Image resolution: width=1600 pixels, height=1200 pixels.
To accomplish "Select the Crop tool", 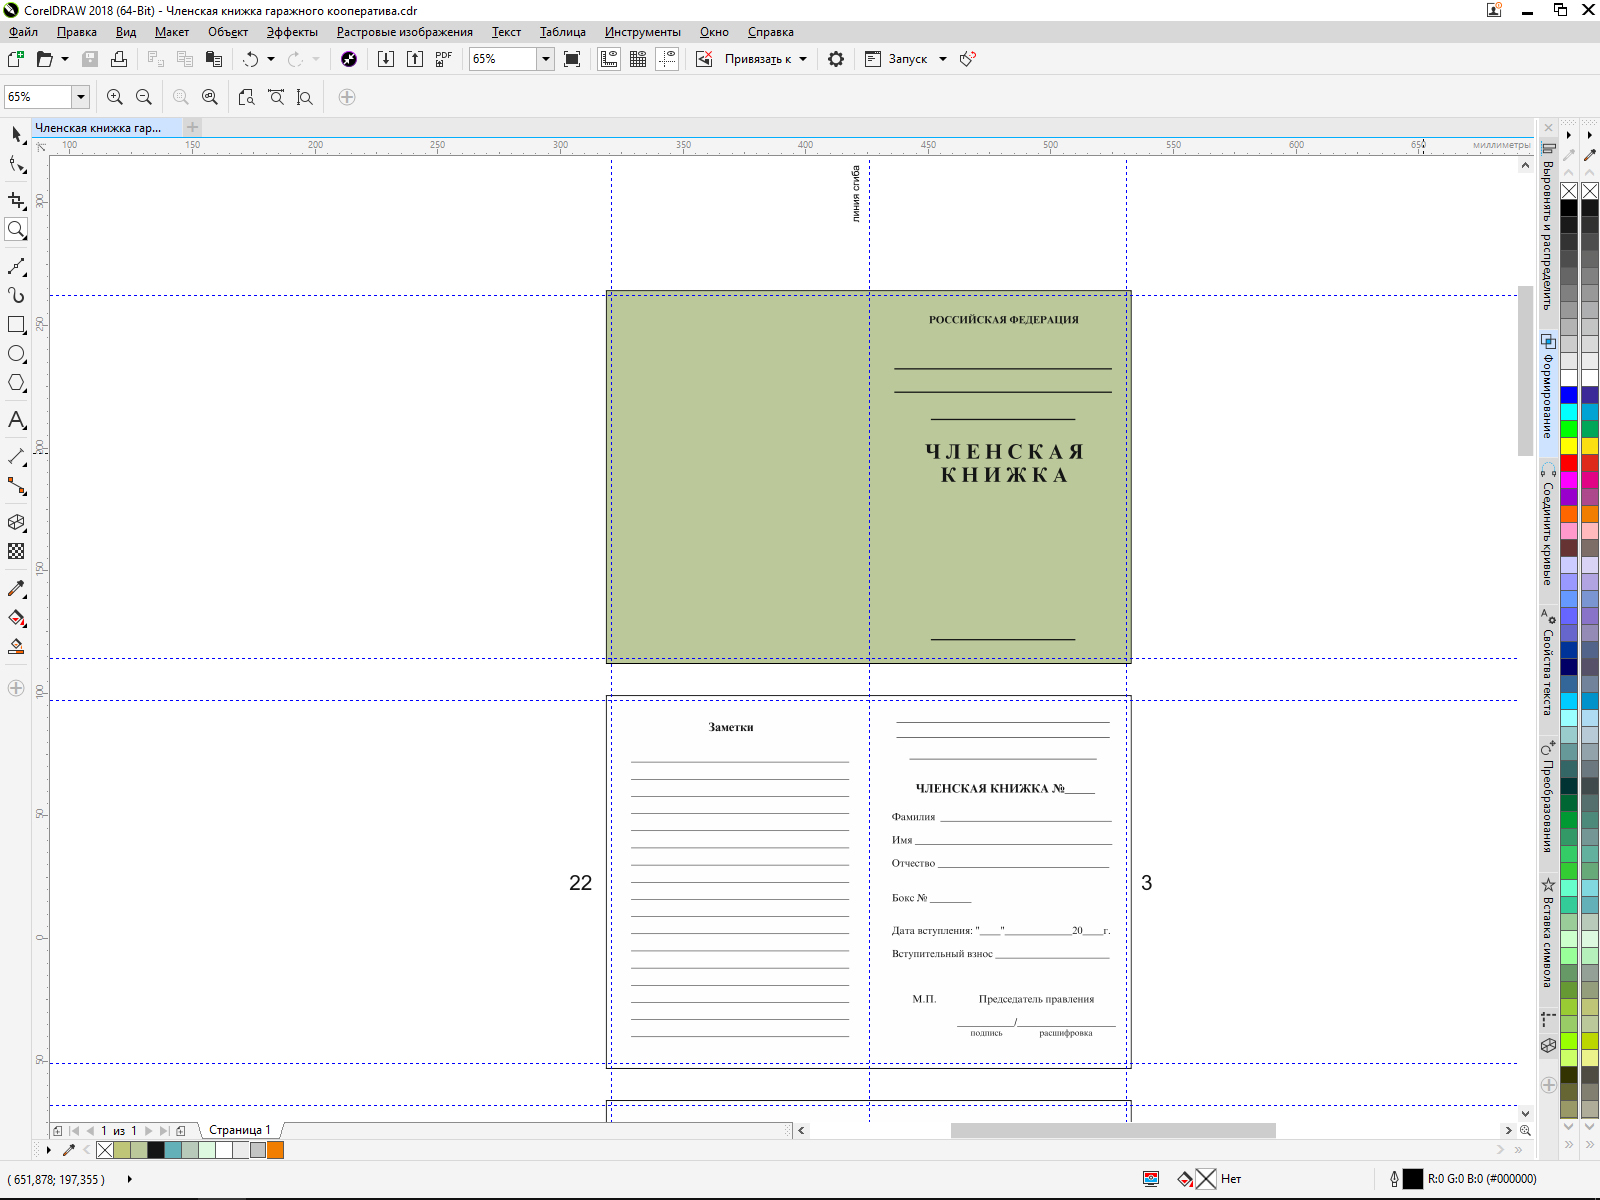I will (16, 201).
